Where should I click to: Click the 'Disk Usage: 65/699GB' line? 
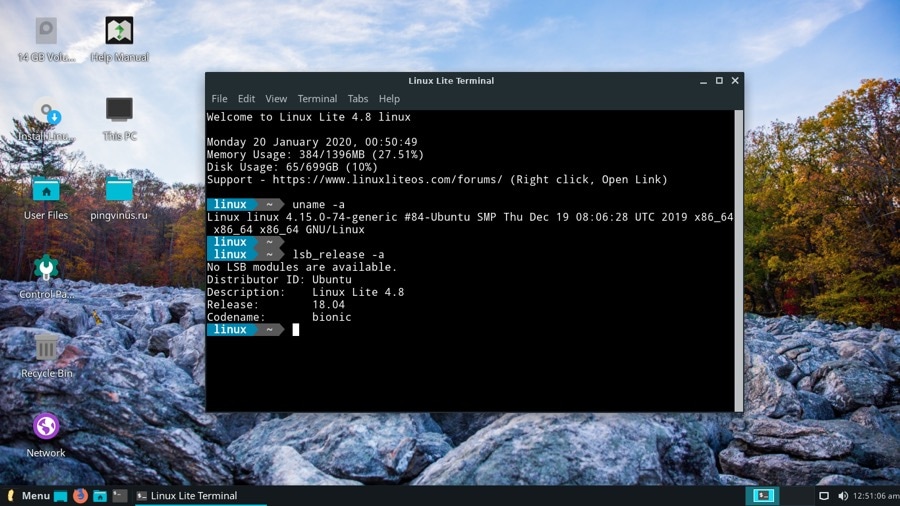click(292, 167)
